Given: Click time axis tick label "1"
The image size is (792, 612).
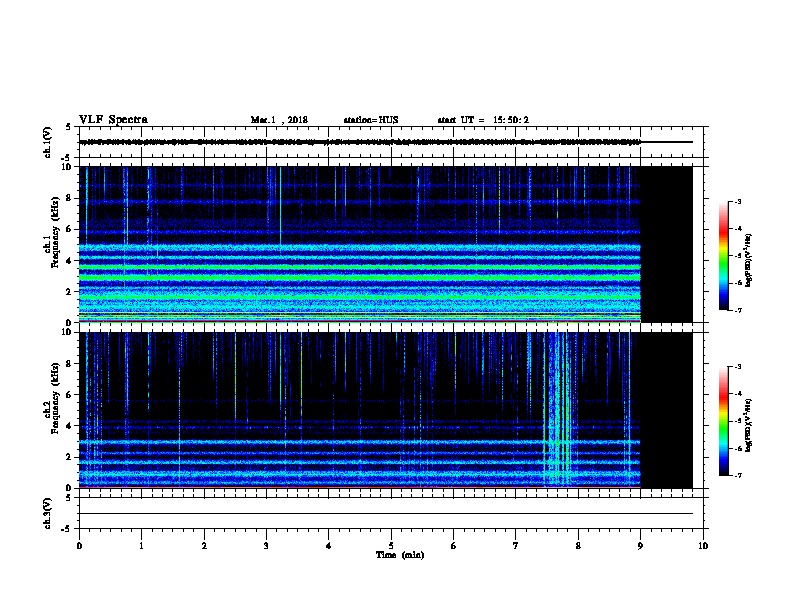Looking at the screenshot, I should [x=141, y=546].
